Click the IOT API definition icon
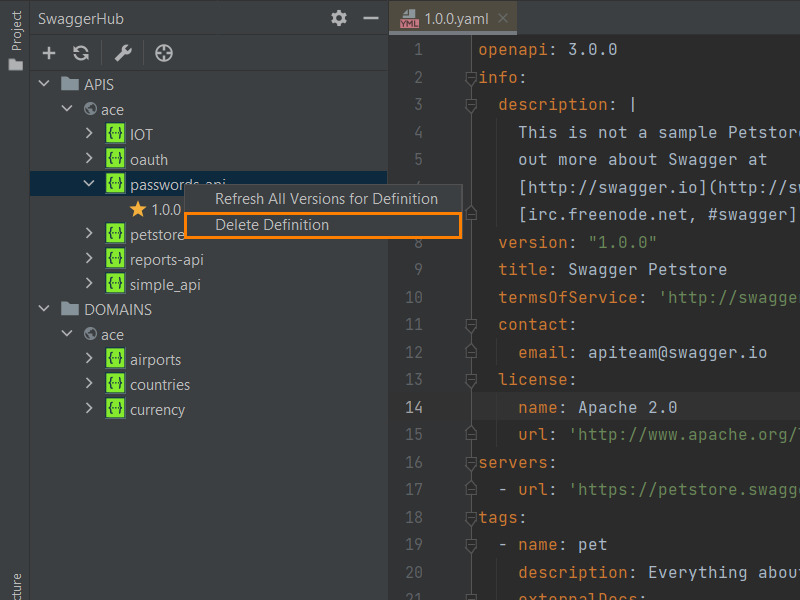 pyautogui.click(x=115, y=134)
